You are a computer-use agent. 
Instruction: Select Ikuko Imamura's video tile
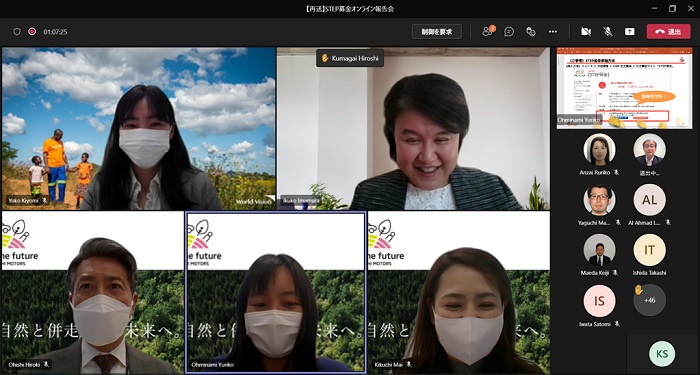413,128
